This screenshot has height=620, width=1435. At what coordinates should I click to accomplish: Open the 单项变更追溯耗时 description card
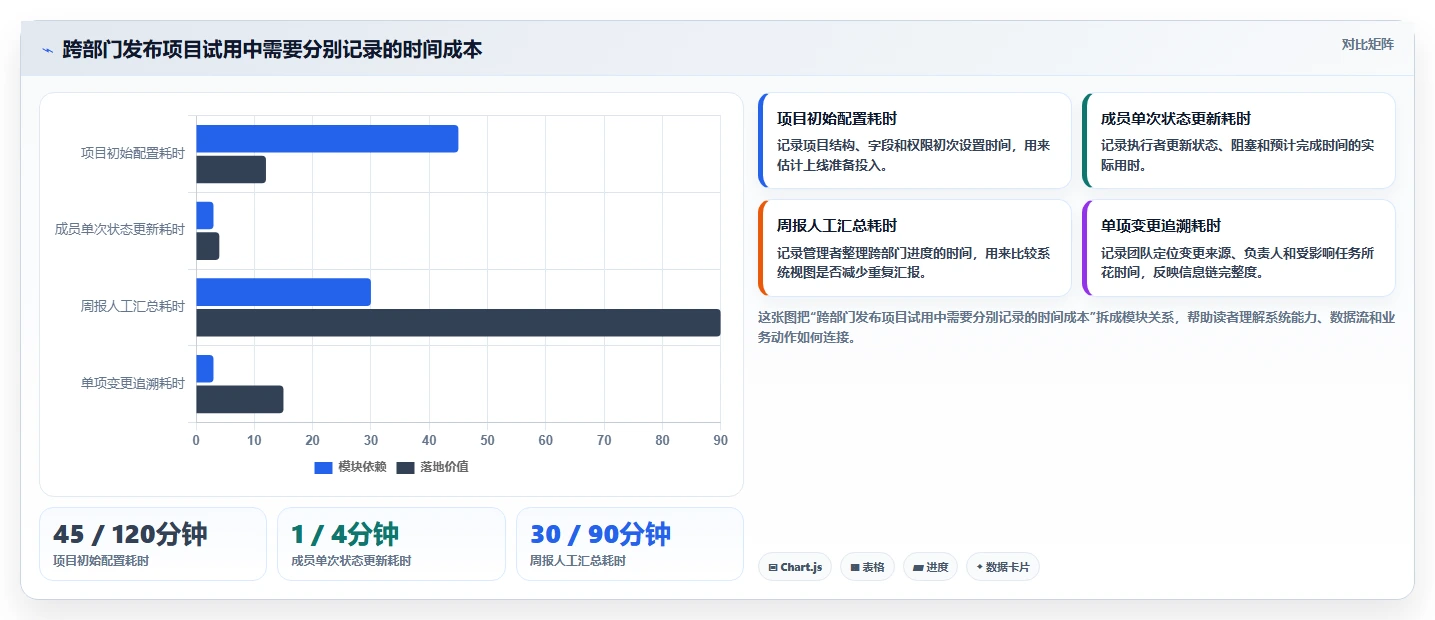1239,248
